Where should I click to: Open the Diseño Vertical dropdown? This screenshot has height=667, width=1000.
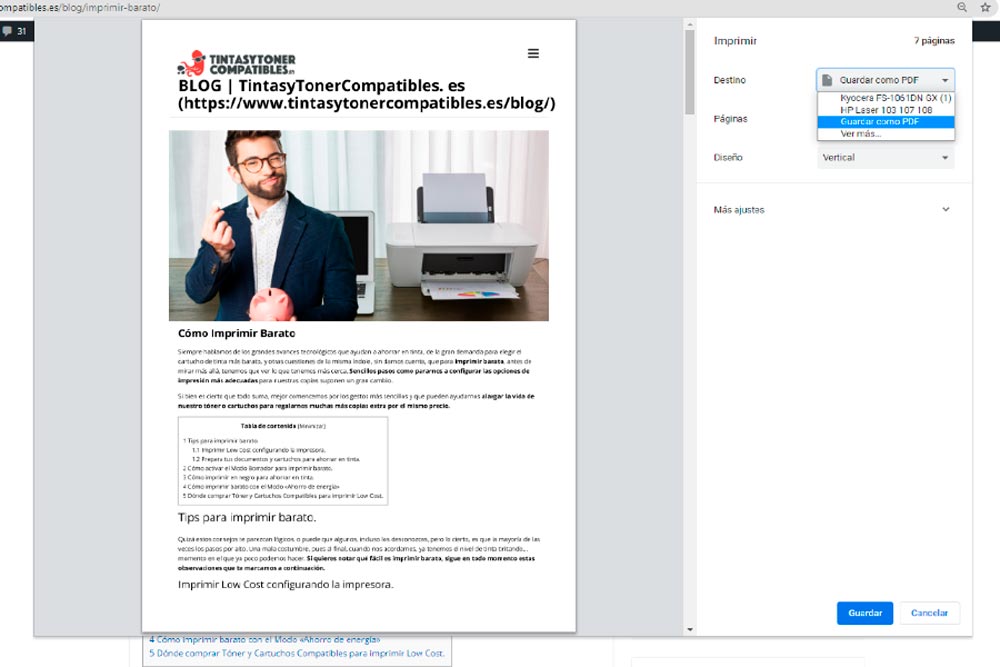coord(885,158)
